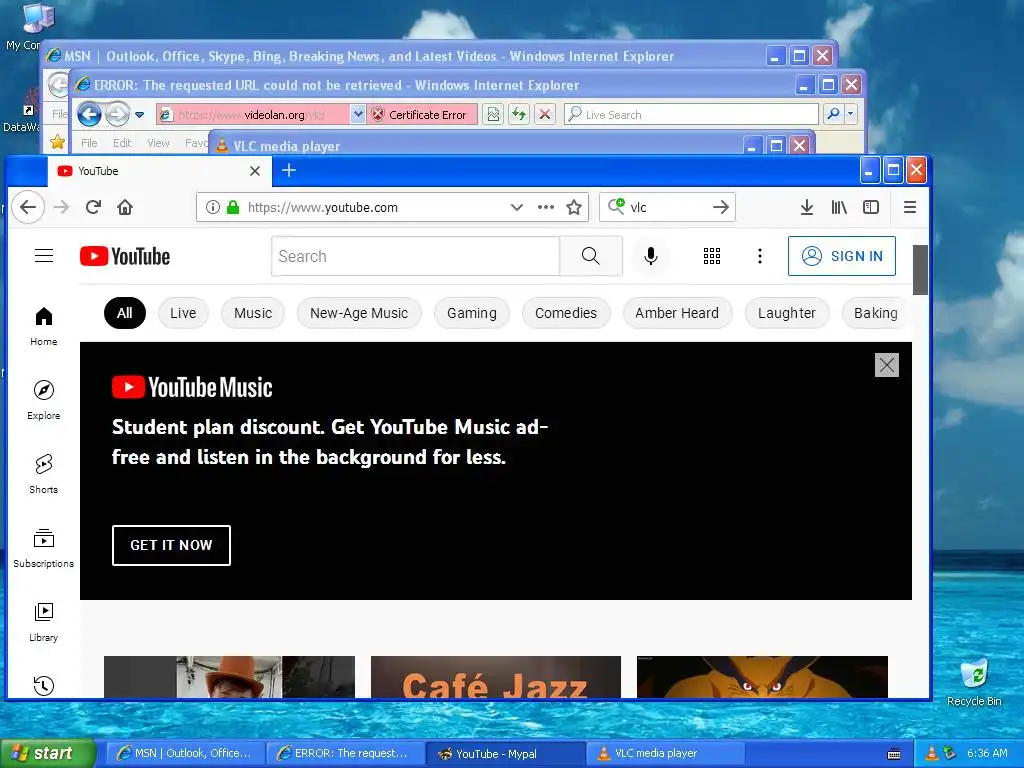The width and height of the screenshot is (1024, 768).
Task: Open the Downloads panel
Action: (807, 208)
